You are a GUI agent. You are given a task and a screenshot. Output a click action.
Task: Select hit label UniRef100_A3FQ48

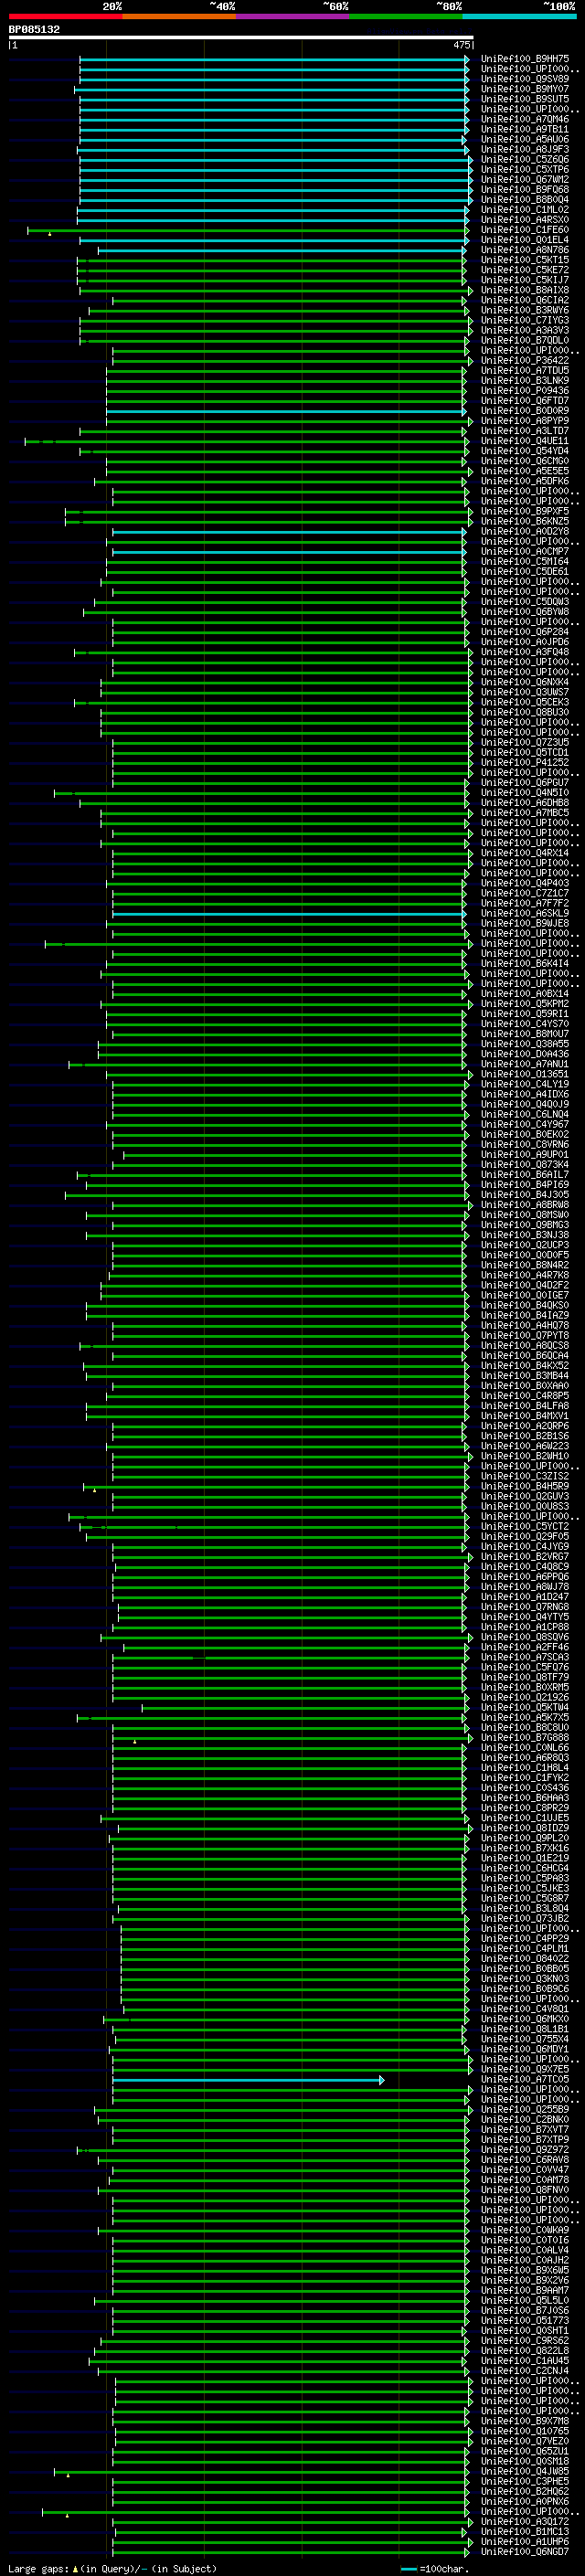click(x=525, y=652)
